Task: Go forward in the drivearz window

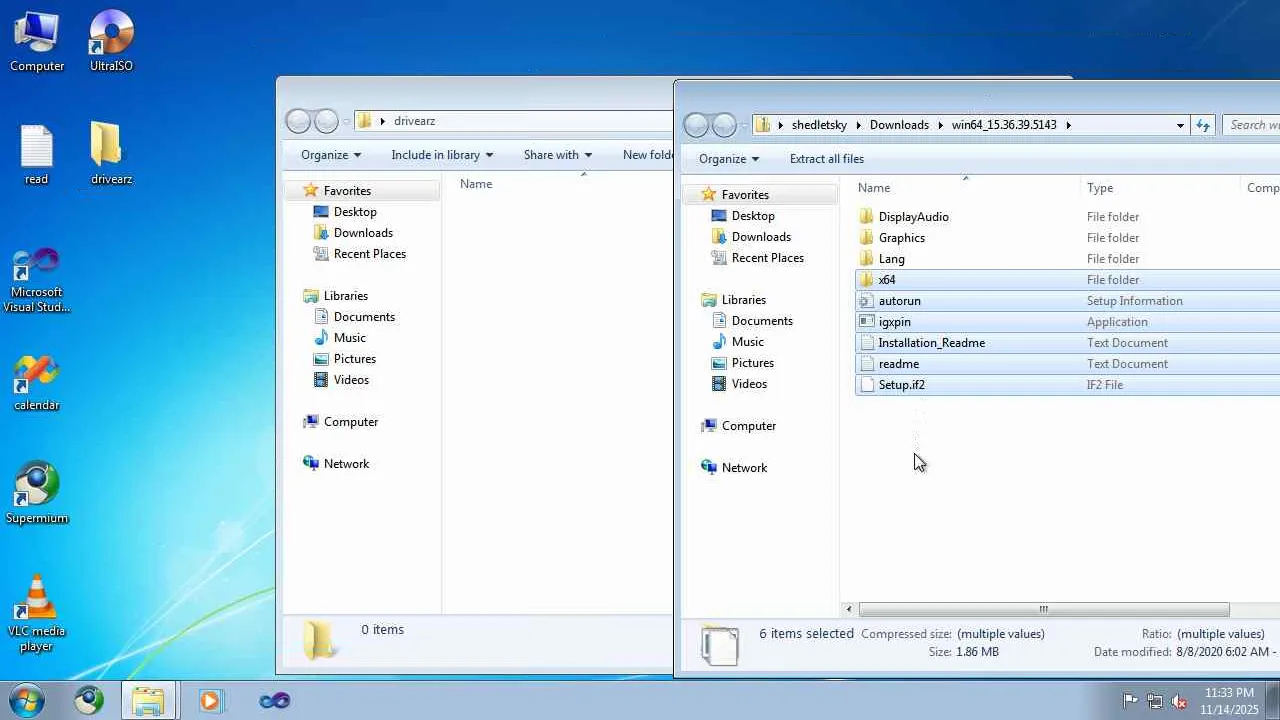Action: click(326, 121)
